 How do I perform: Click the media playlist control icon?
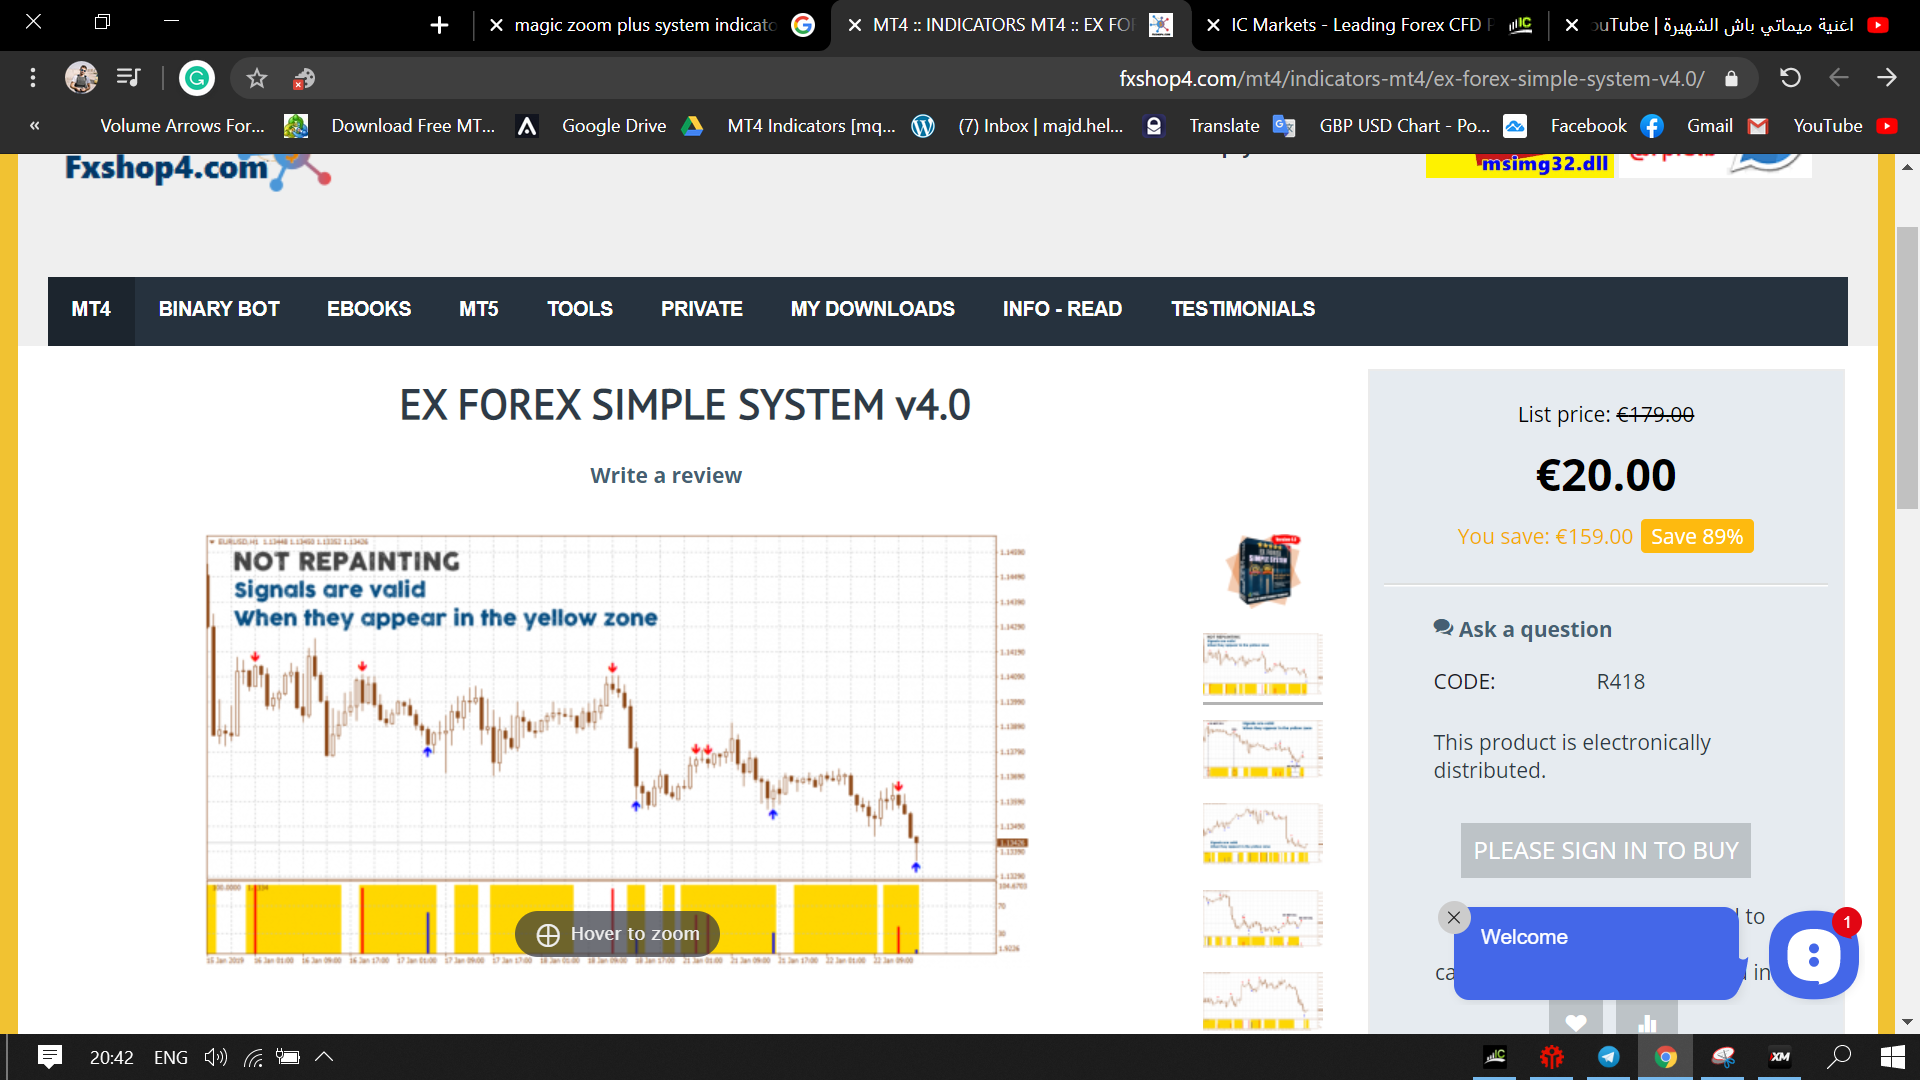tap(128, 78)
